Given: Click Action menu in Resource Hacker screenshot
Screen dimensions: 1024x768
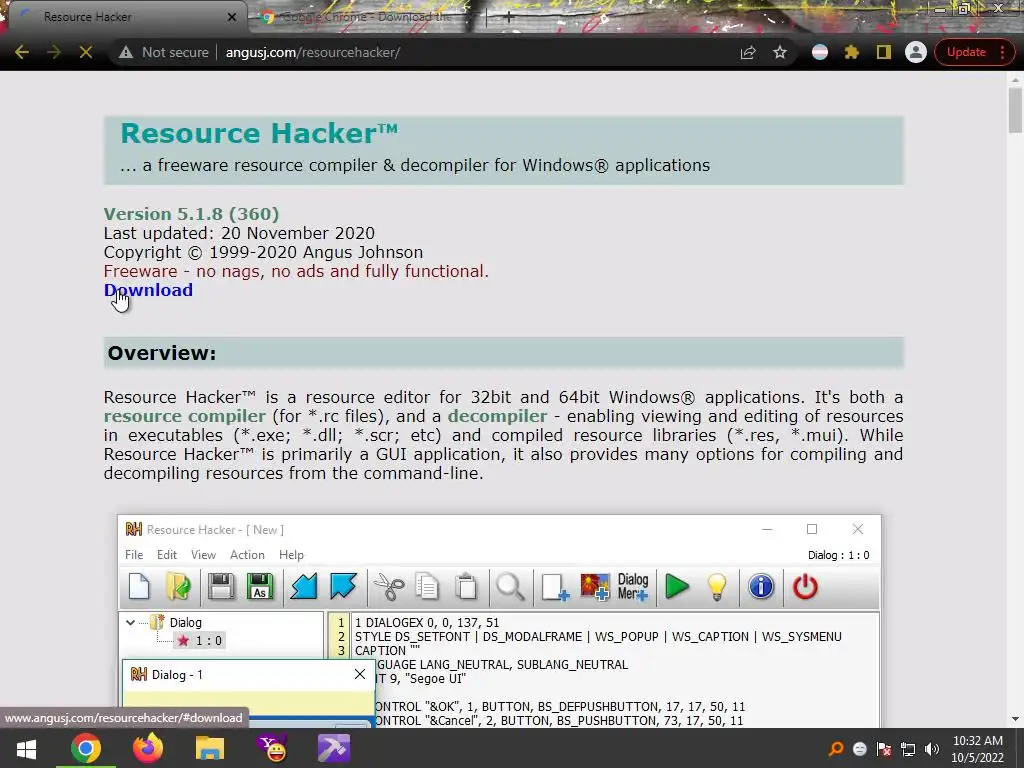Looking at the screenshot, I should point(247,554).
